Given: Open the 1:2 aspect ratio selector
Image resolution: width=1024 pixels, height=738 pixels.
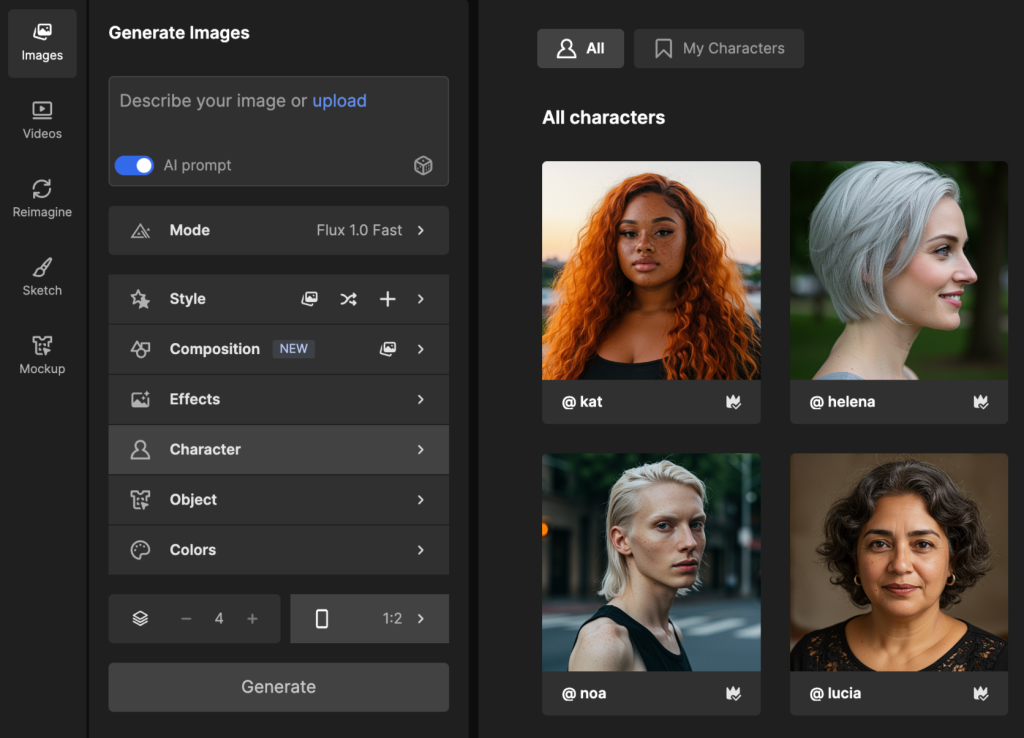Looking at the screenshot, I should tap(369, 619).
